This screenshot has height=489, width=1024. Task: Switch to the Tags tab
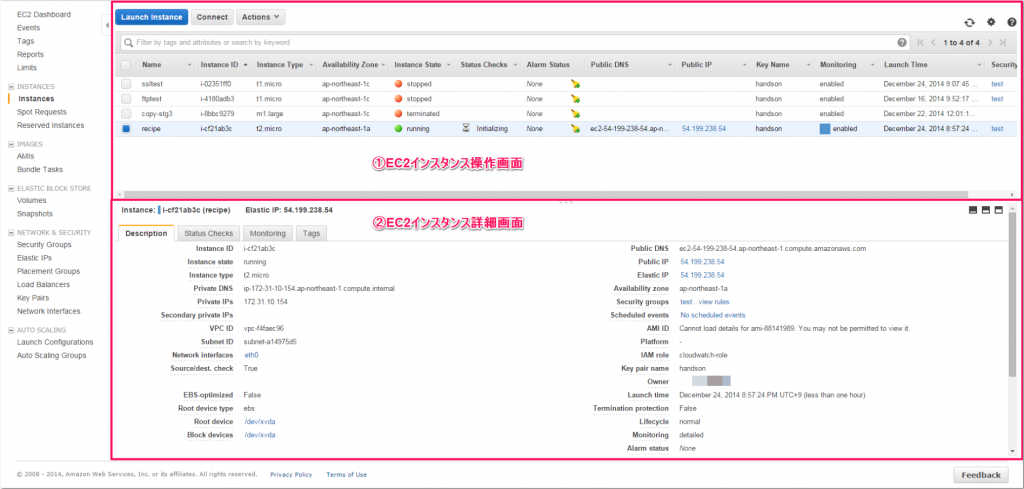pyautogui.click(x=312, y=233)
